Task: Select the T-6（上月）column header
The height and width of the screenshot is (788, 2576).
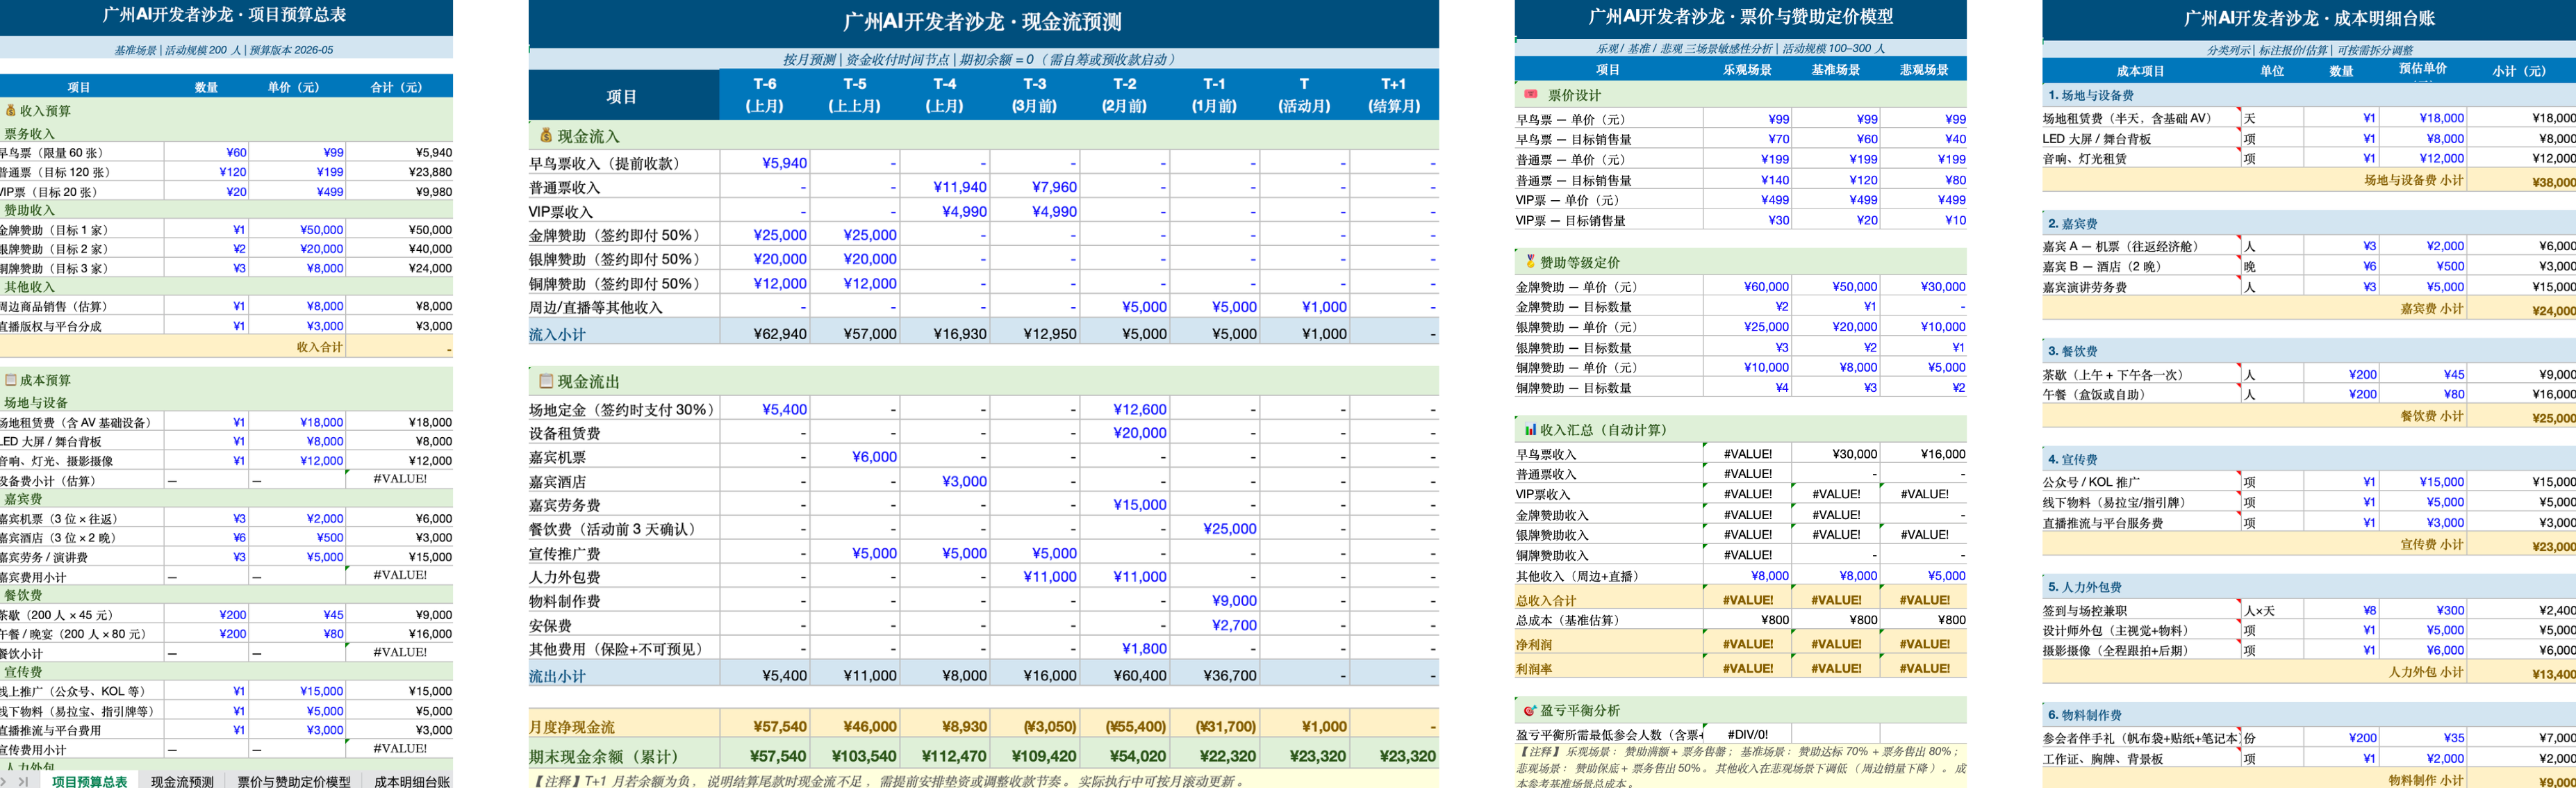Action: 765,95
